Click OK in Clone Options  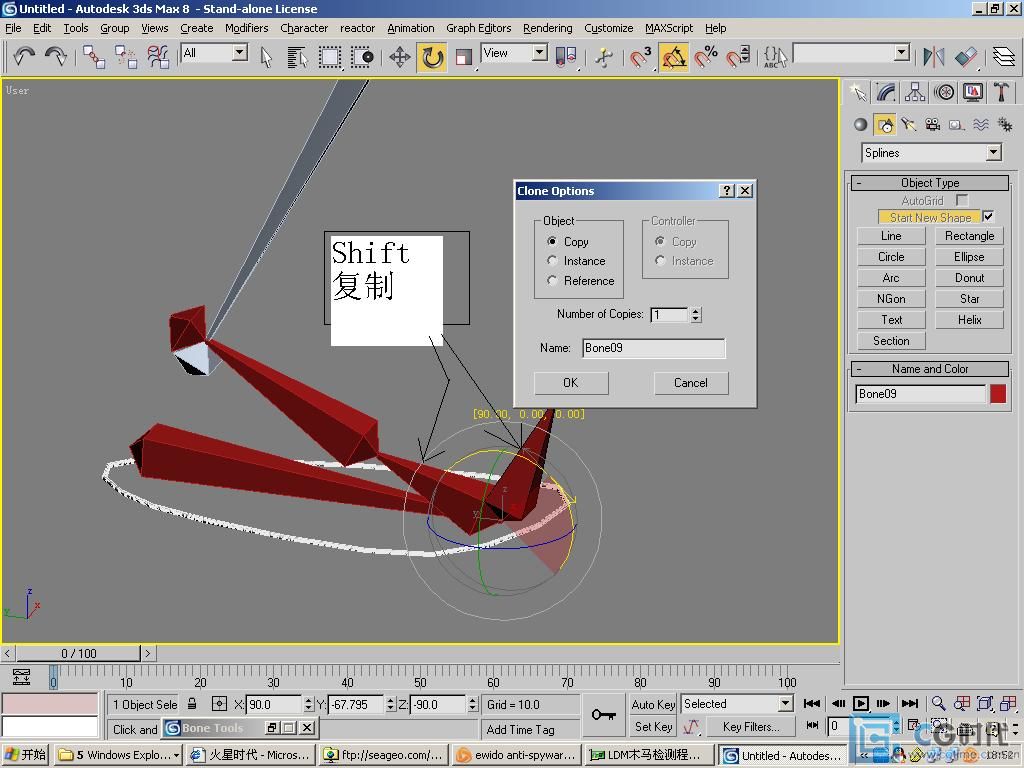tap(571, 383)
